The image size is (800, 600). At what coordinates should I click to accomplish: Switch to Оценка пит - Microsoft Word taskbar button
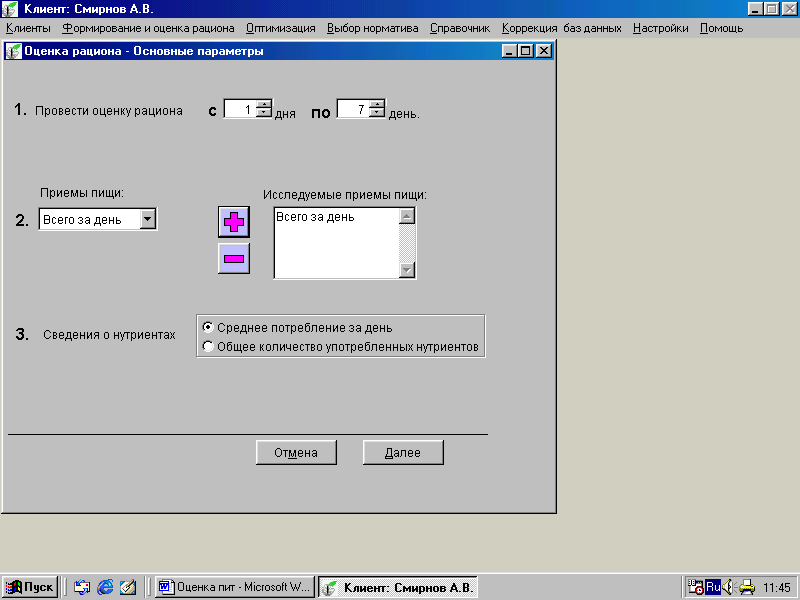click(x=235, y=587)
